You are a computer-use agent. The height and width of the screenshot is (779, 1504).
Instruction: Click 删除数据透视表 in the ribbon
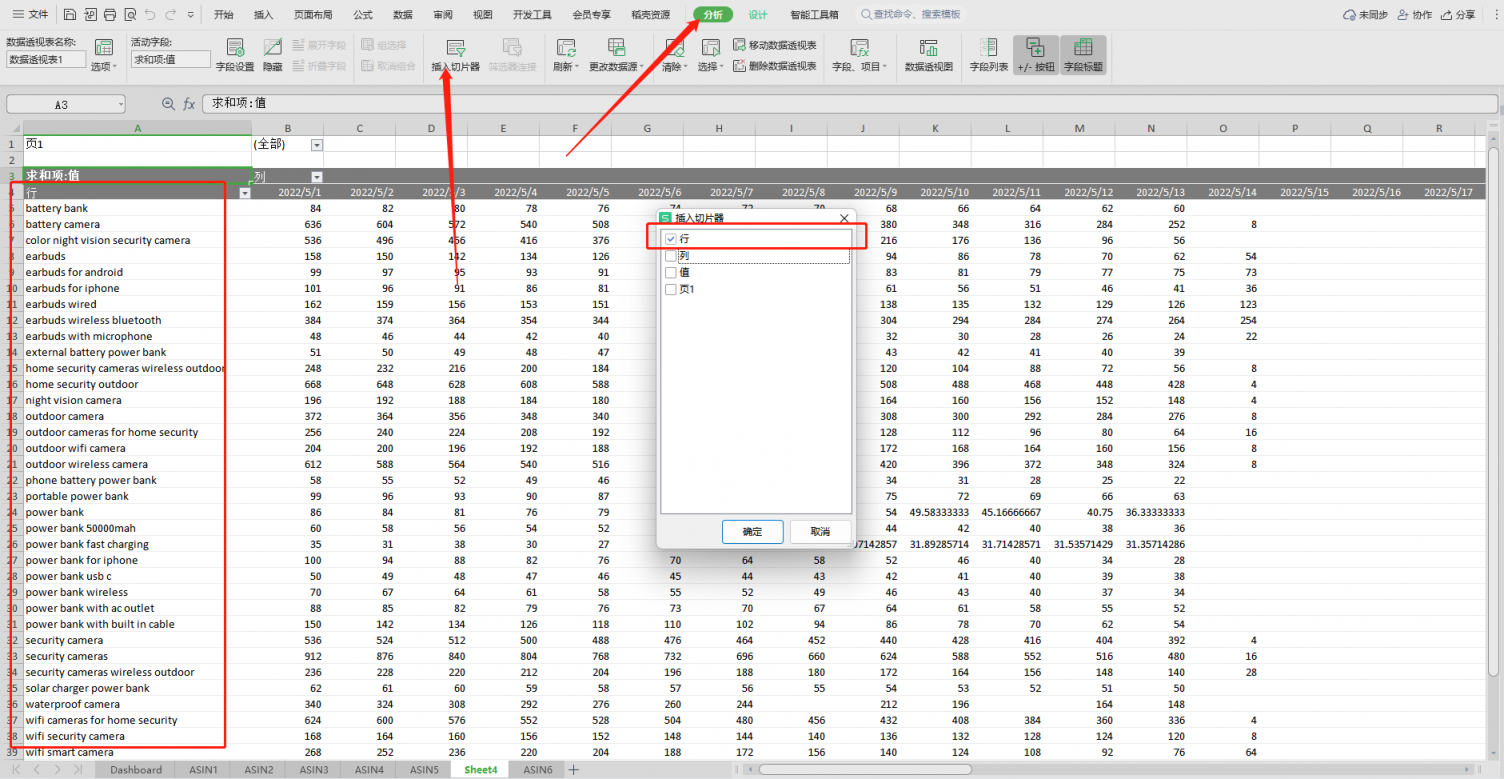click(775, 66)
